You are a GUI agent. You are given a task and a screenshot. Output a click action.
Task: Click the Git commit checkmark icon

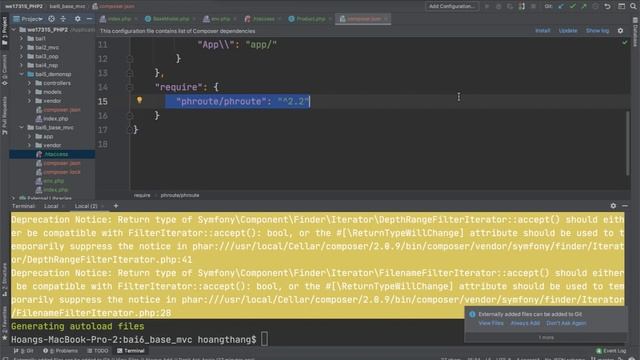coord(573,6)
